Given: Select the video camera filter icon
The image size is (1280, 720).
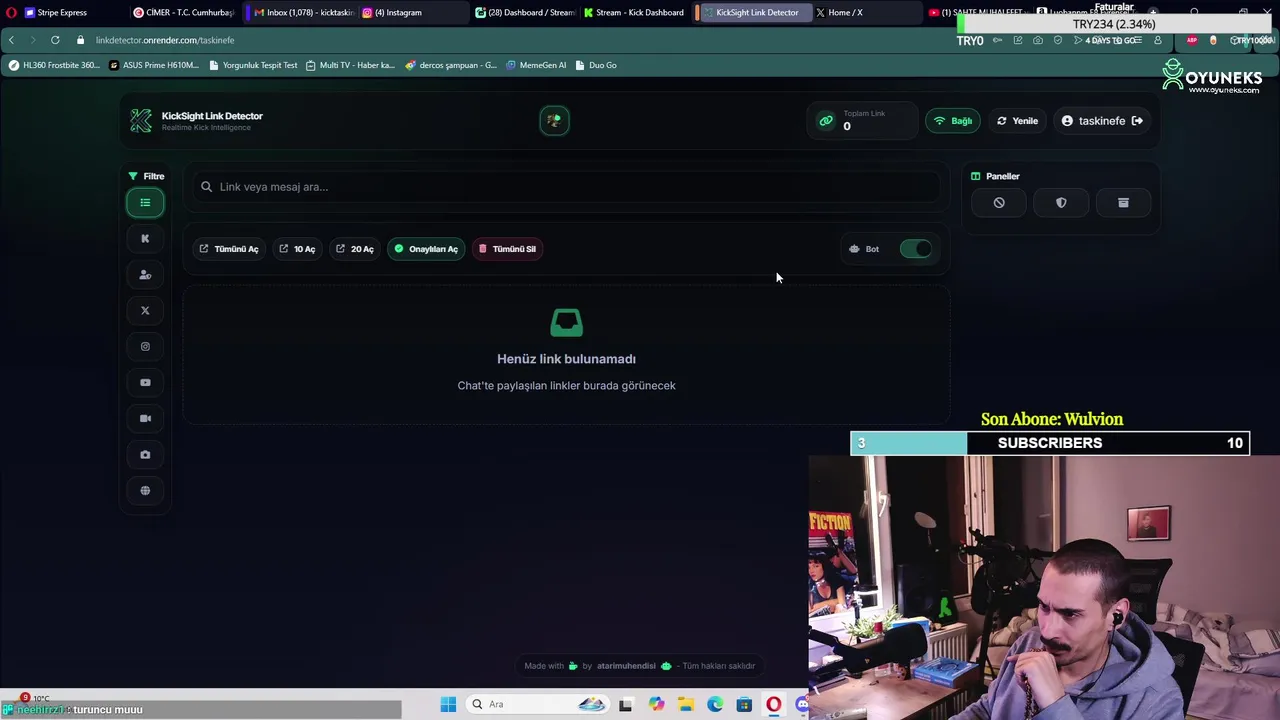Looking at the screenshot, I should [x=145, y=419].
